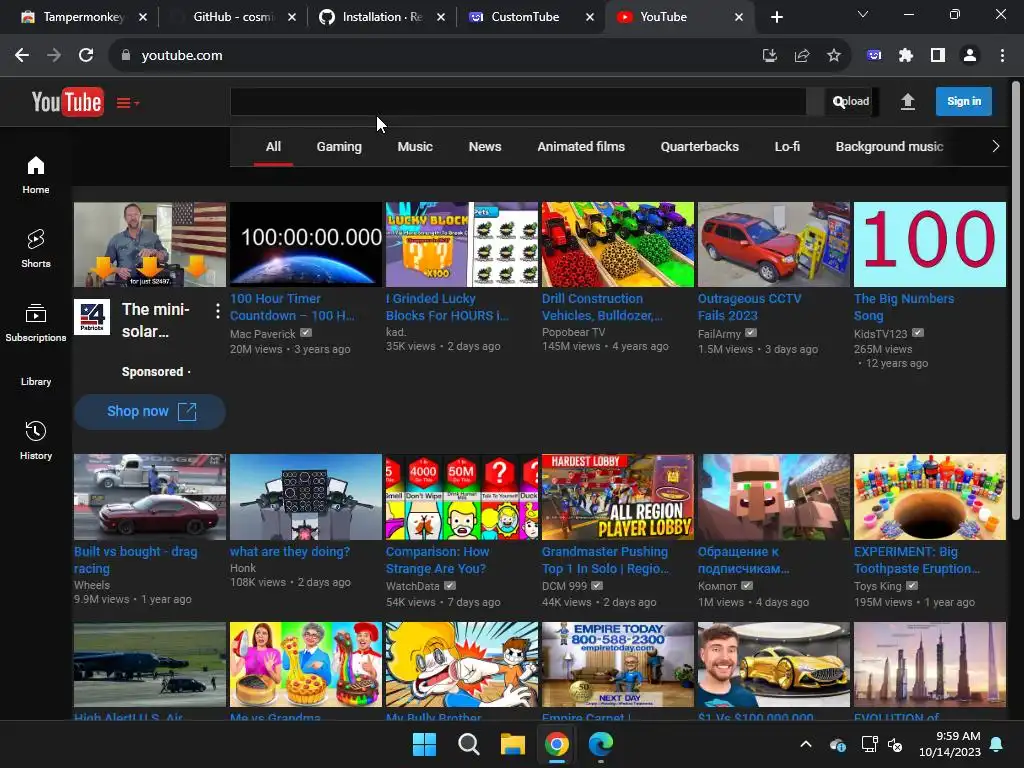Screen dimensions: 1024x768
Task: Open Grandmaster Pushing Top 1 thumbnail
Action: point(618,497)
